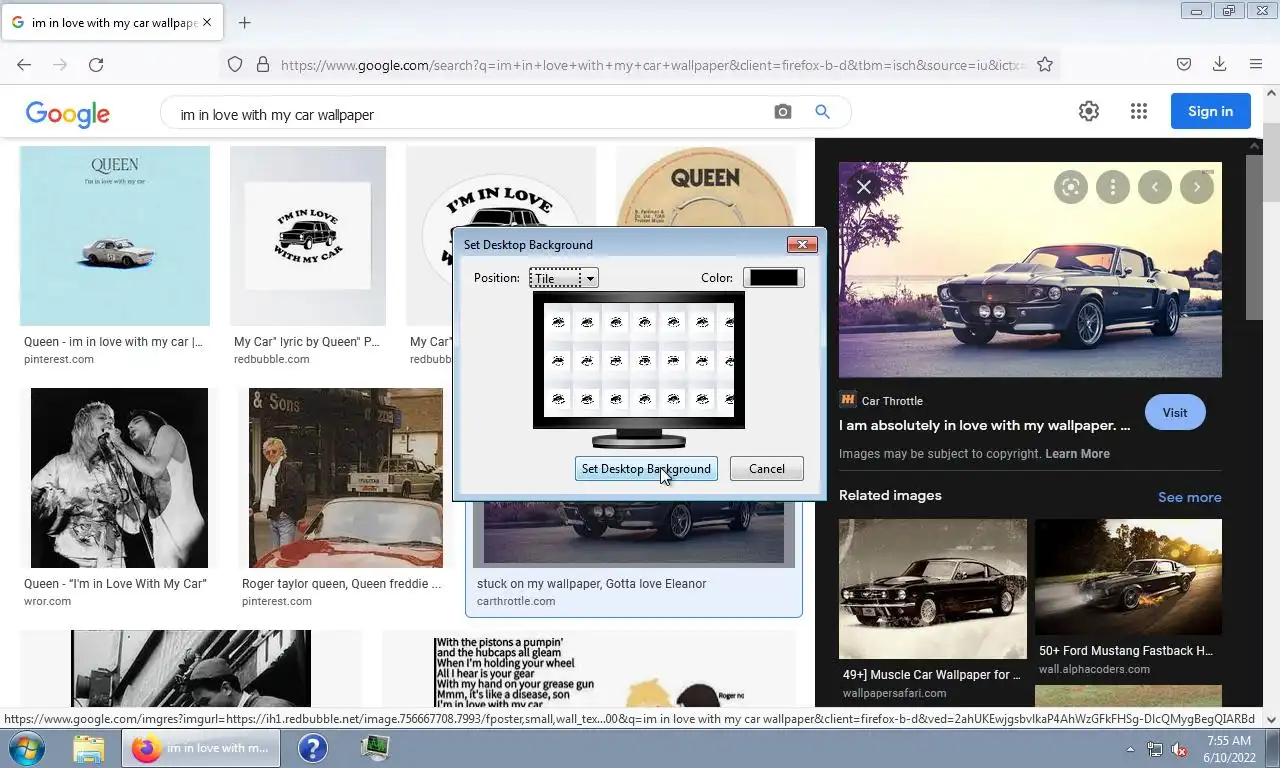The image size is (1280, 768).
Task: Click the lyrics With the pistons a pumpin' thumbnail
Action: coord(589,669)
